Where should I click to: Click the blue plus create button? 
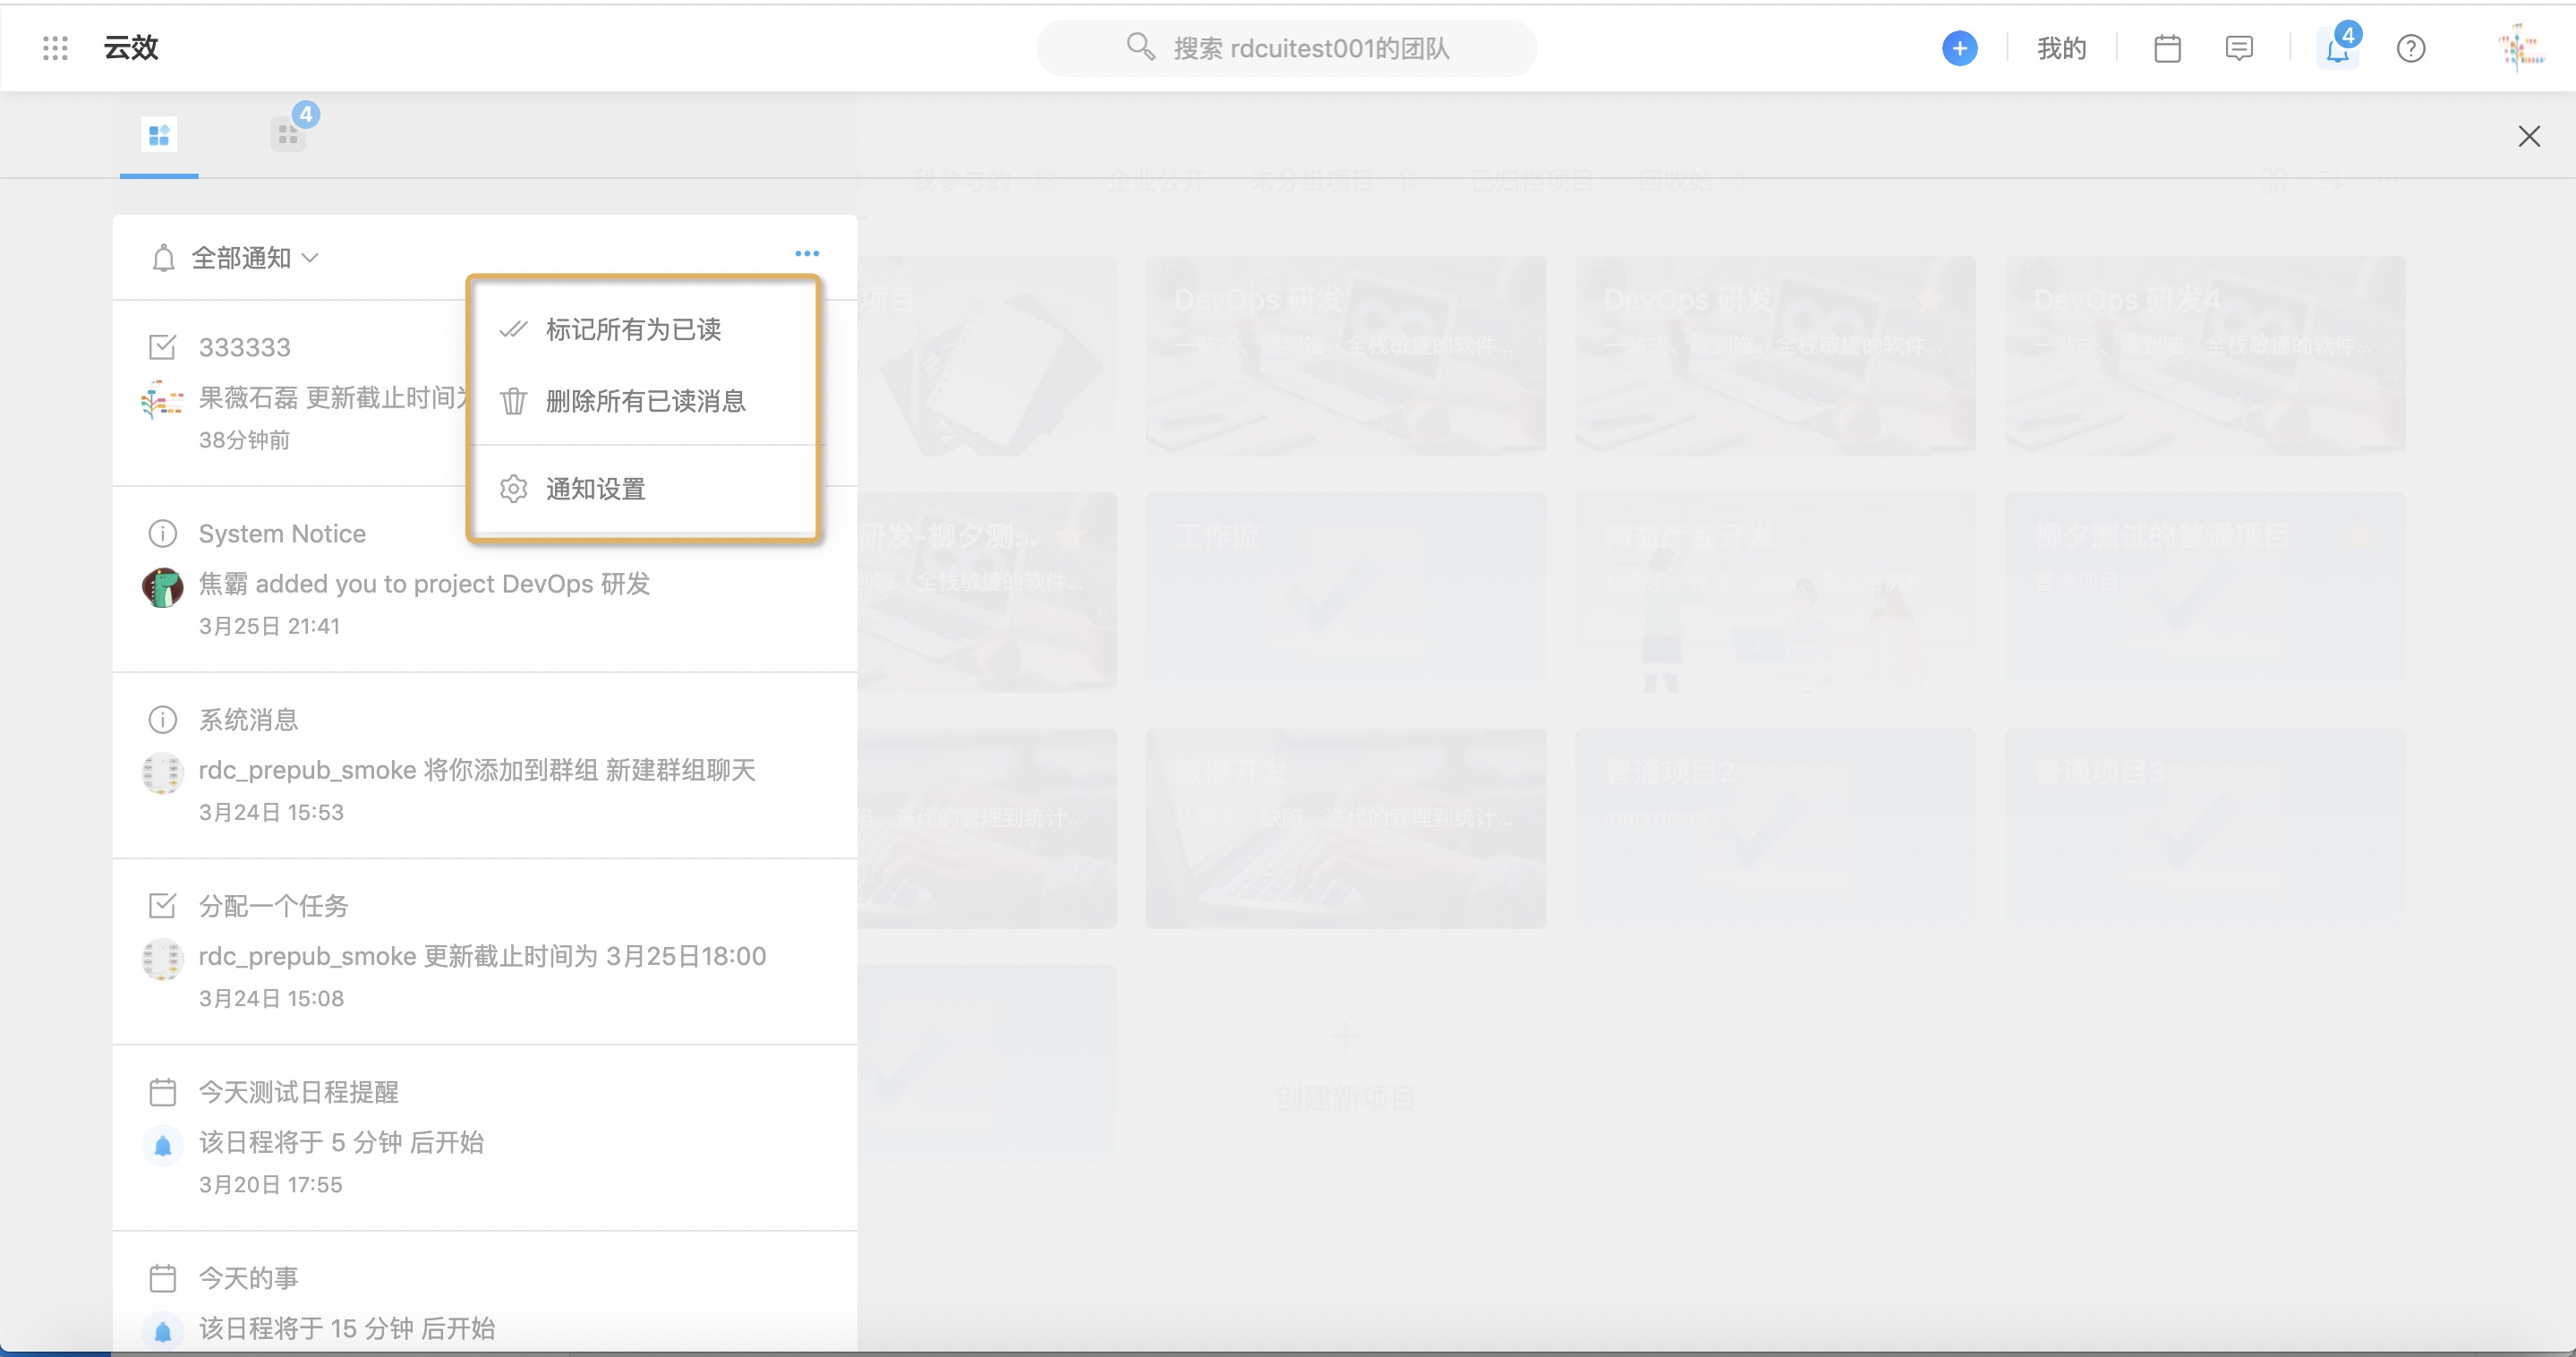click(x=1959, y=48)
